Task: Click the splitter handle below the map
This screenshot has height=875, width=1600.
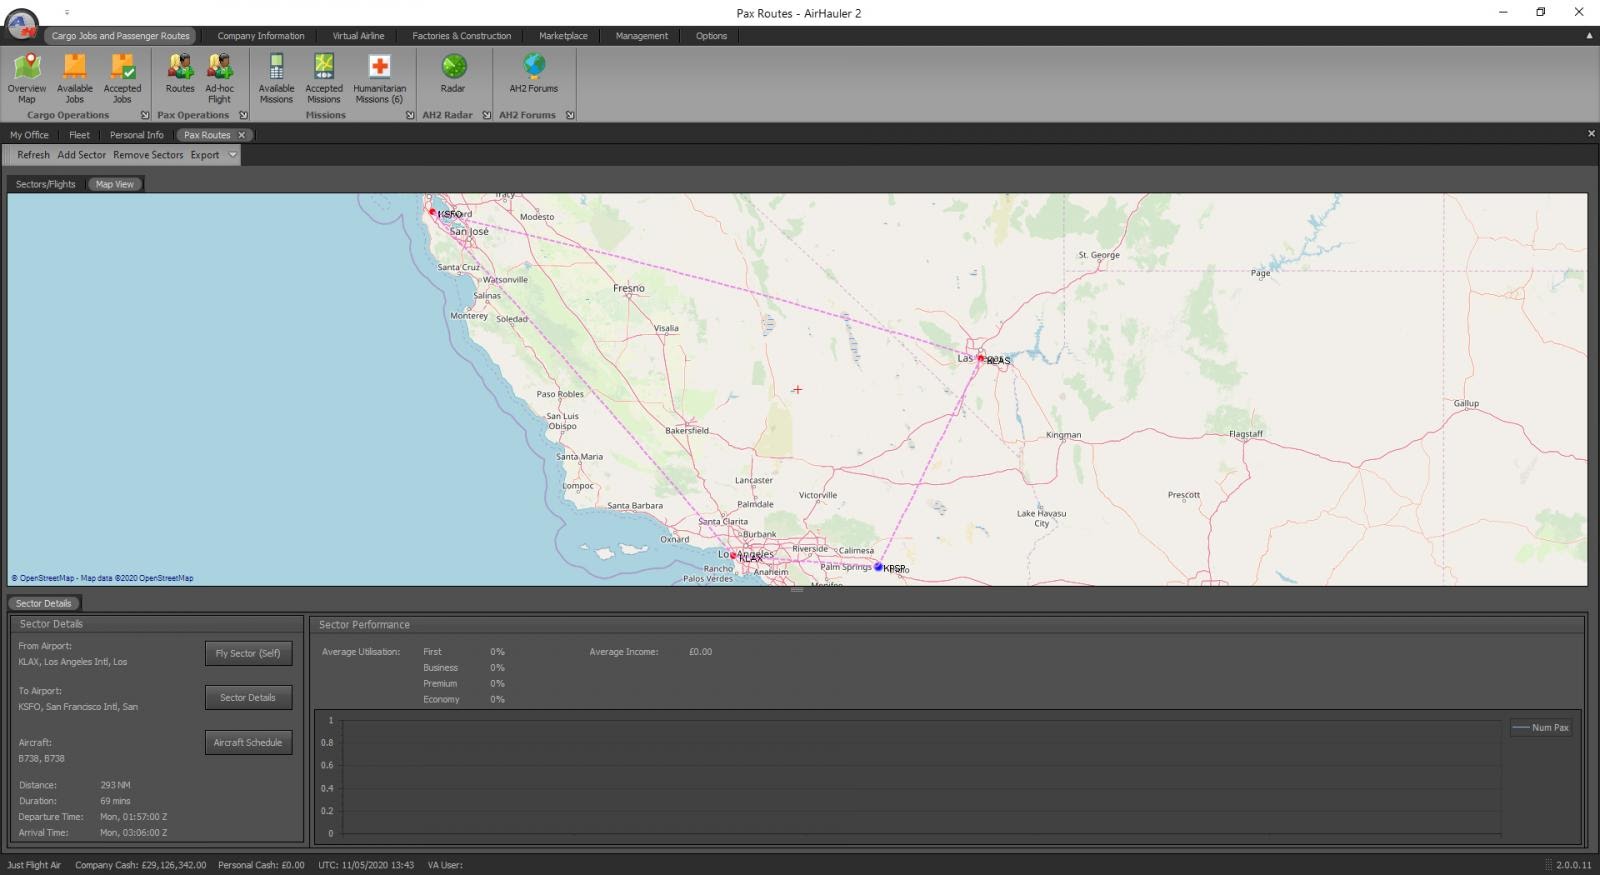Action: tap(797, 590)
